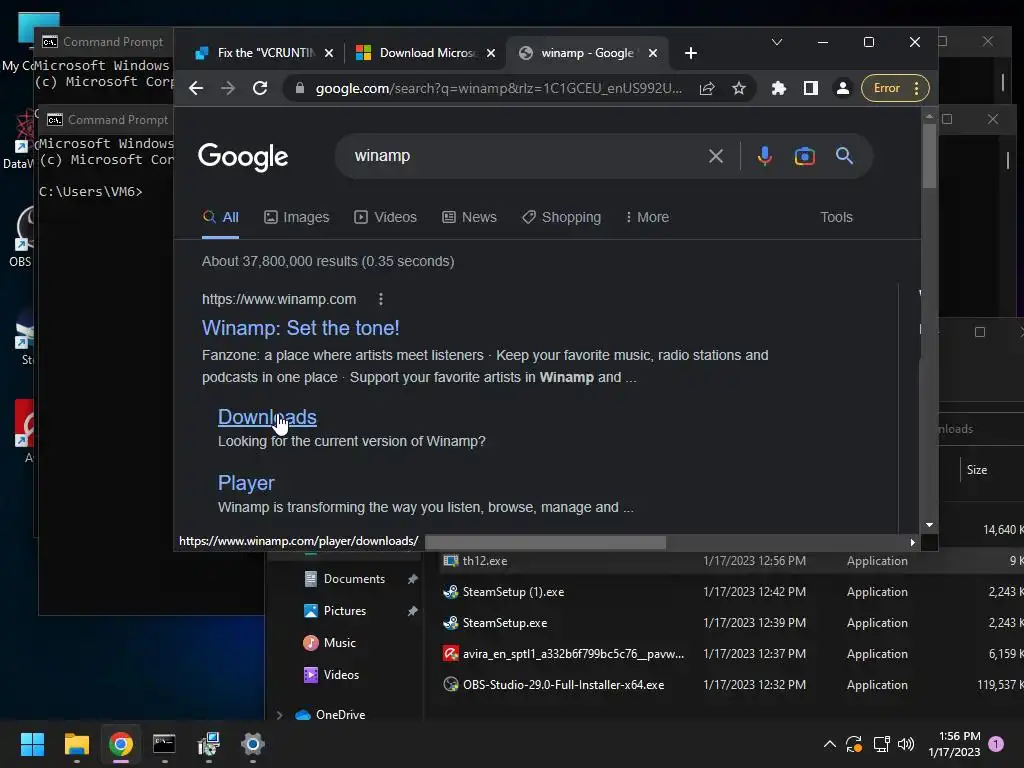1024x768 pixels.
Task: Open the volume speaker tray icon
Action: coord(906,744)
